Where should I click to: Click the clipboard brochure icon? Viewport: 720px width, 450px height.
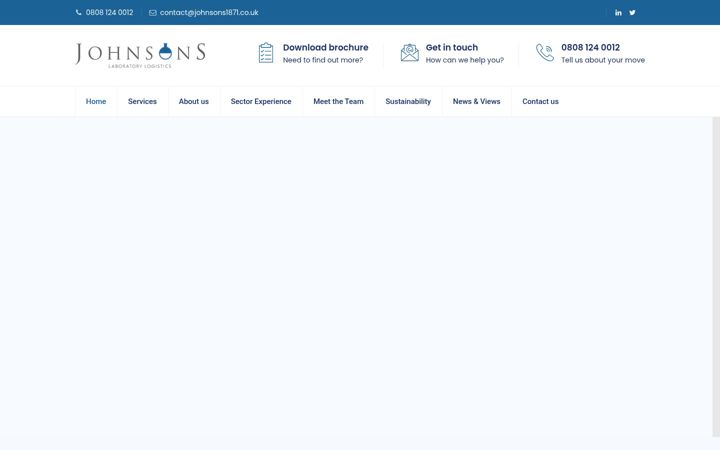click(x=266, y=53)
